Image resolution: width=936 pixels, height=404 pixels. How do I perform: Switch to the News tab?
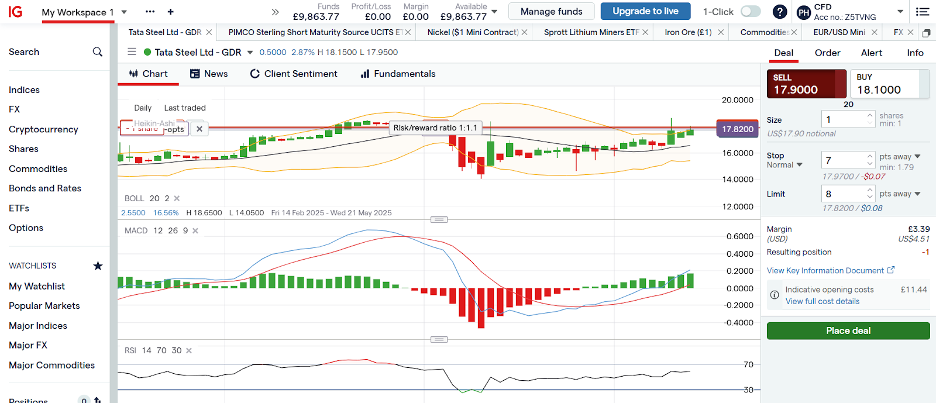(208, 74)
